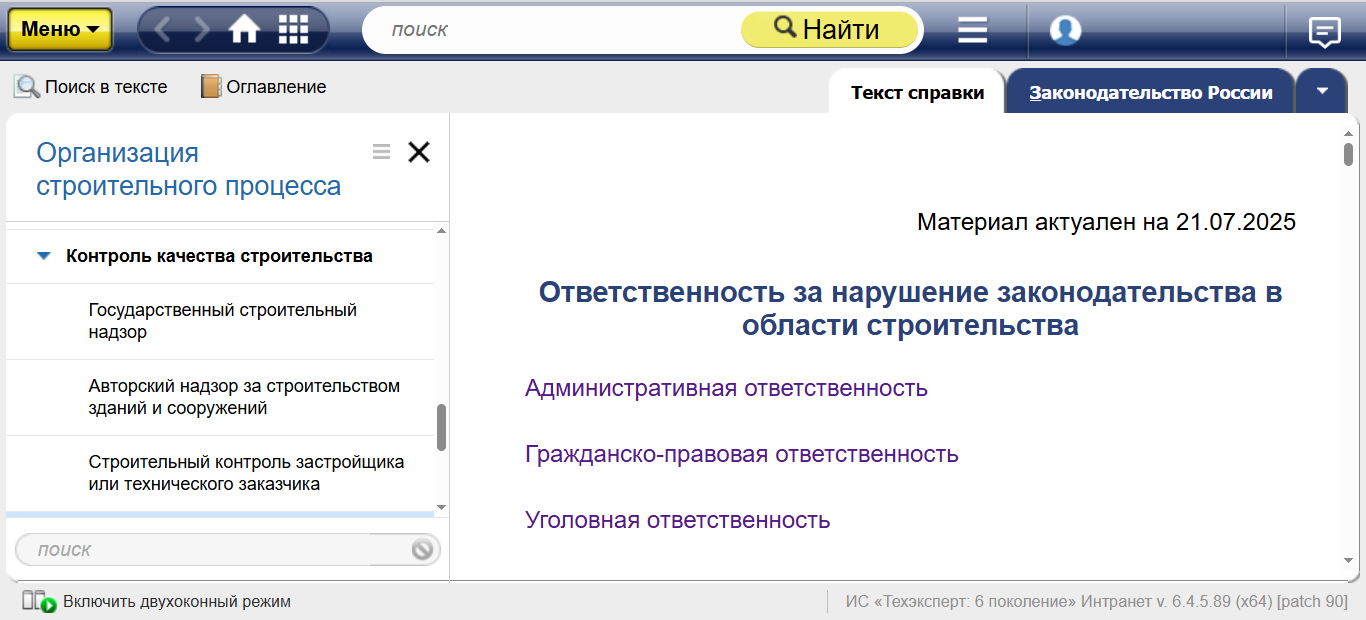The width and height of the screenshot is (1366, 620).
Task: Select Авторский надзор за строительством item
Action: (220, 397)
